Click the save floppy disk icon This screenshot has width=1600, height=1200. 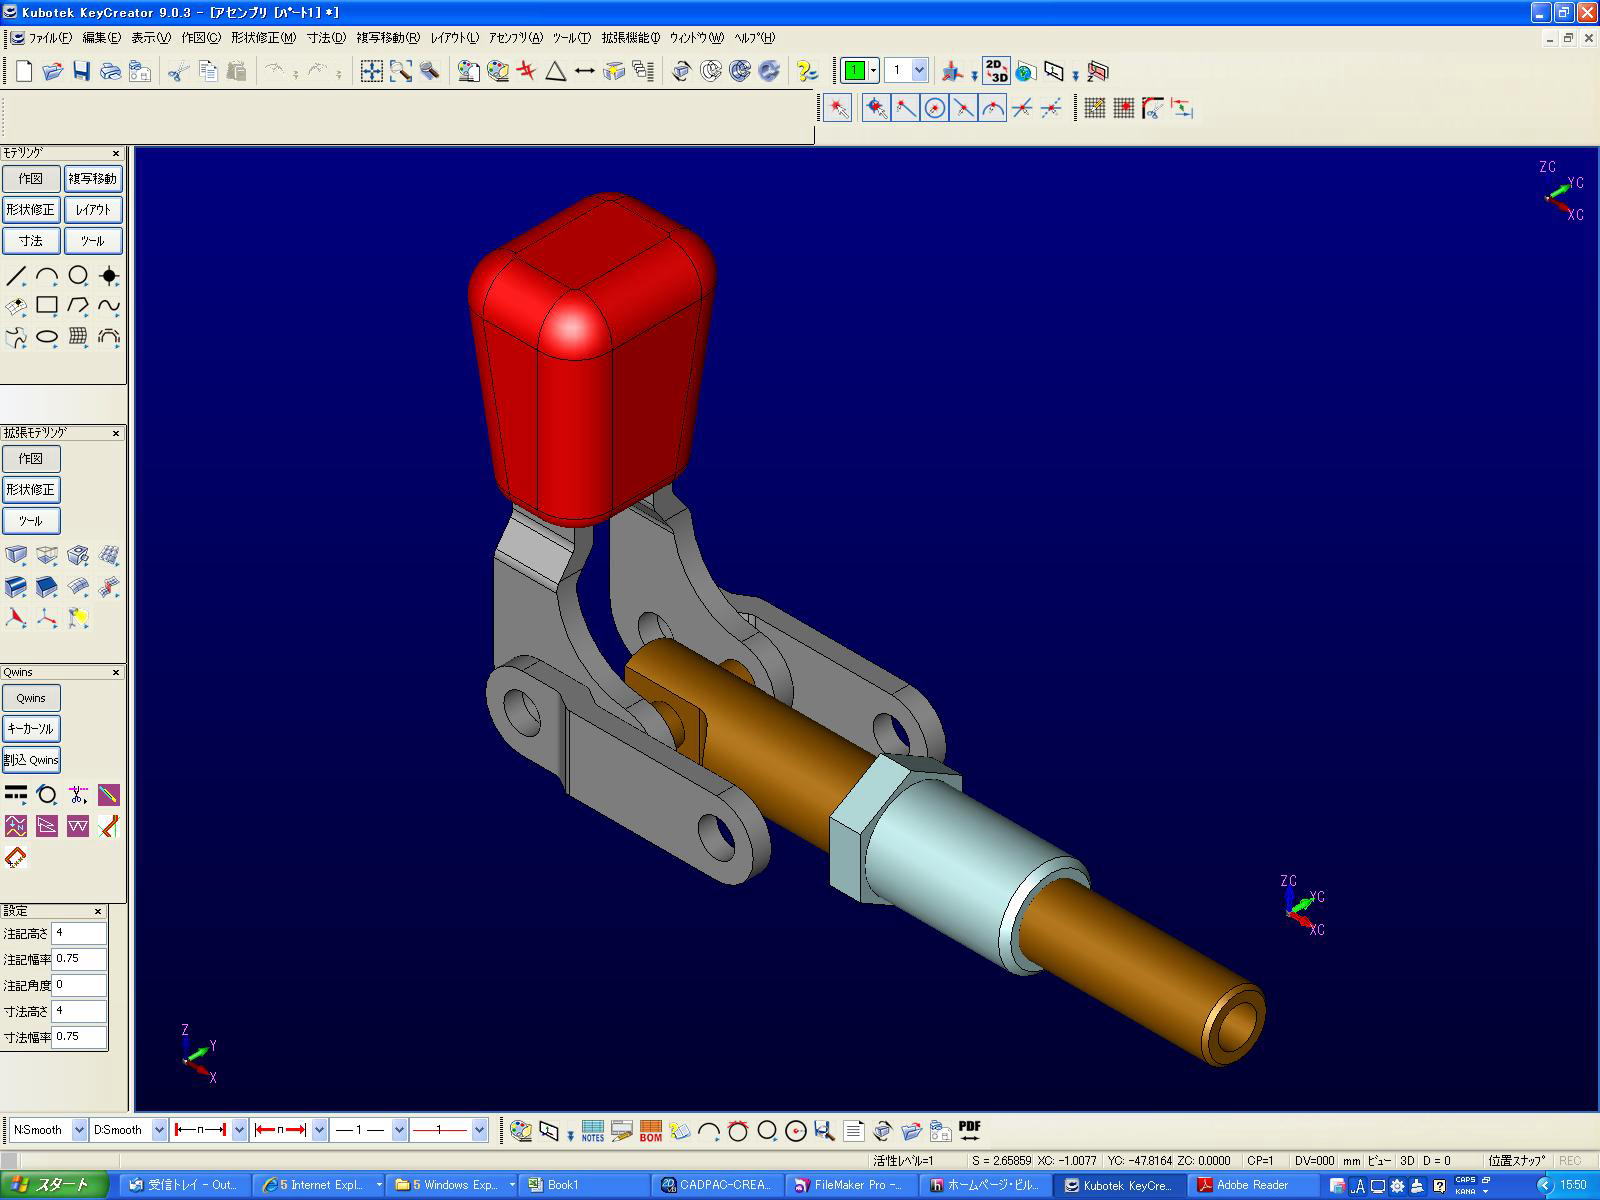[82, 71]
